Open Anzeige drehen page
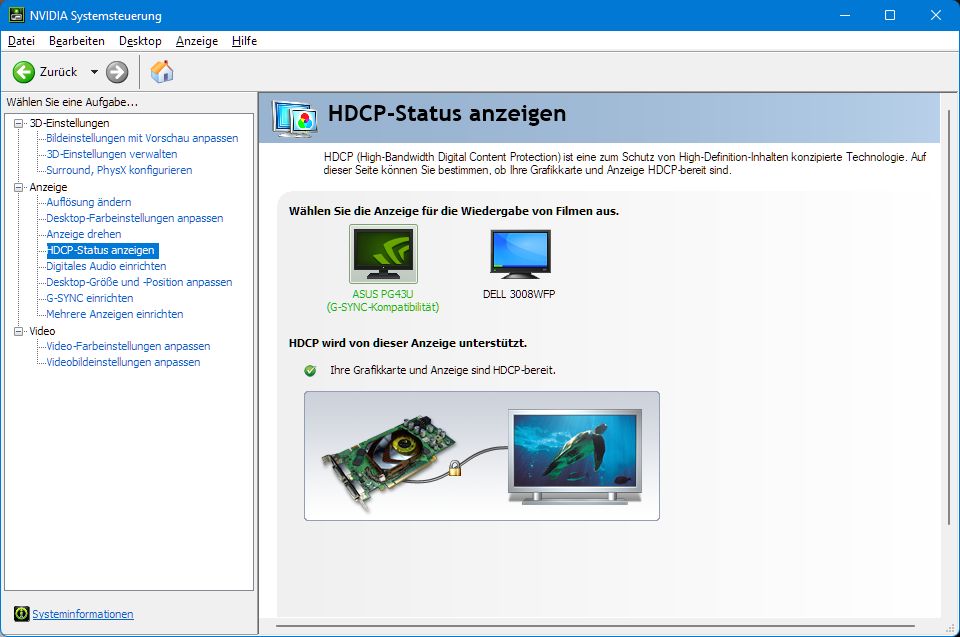This screenshot has height=637, width=960. [84, 234]
